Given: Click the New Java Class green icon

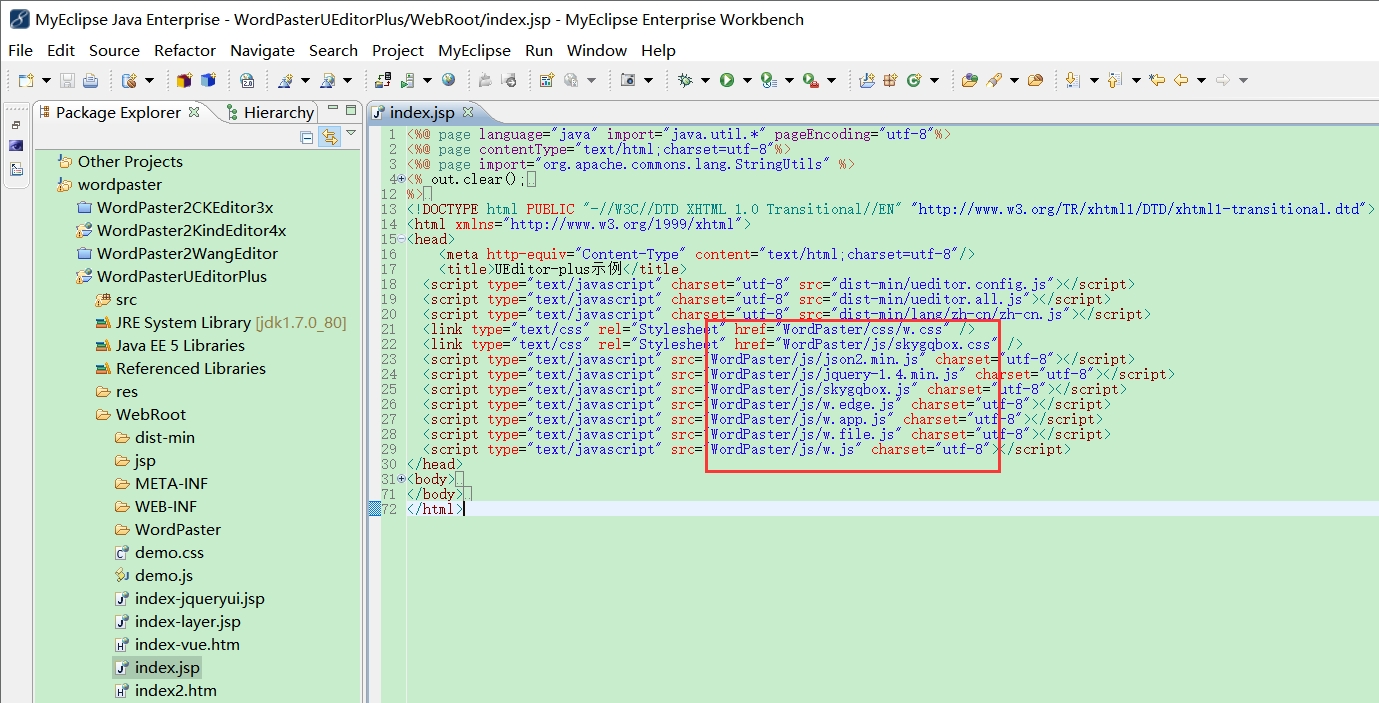Looking at the screenshot, I should coord(914,80).
